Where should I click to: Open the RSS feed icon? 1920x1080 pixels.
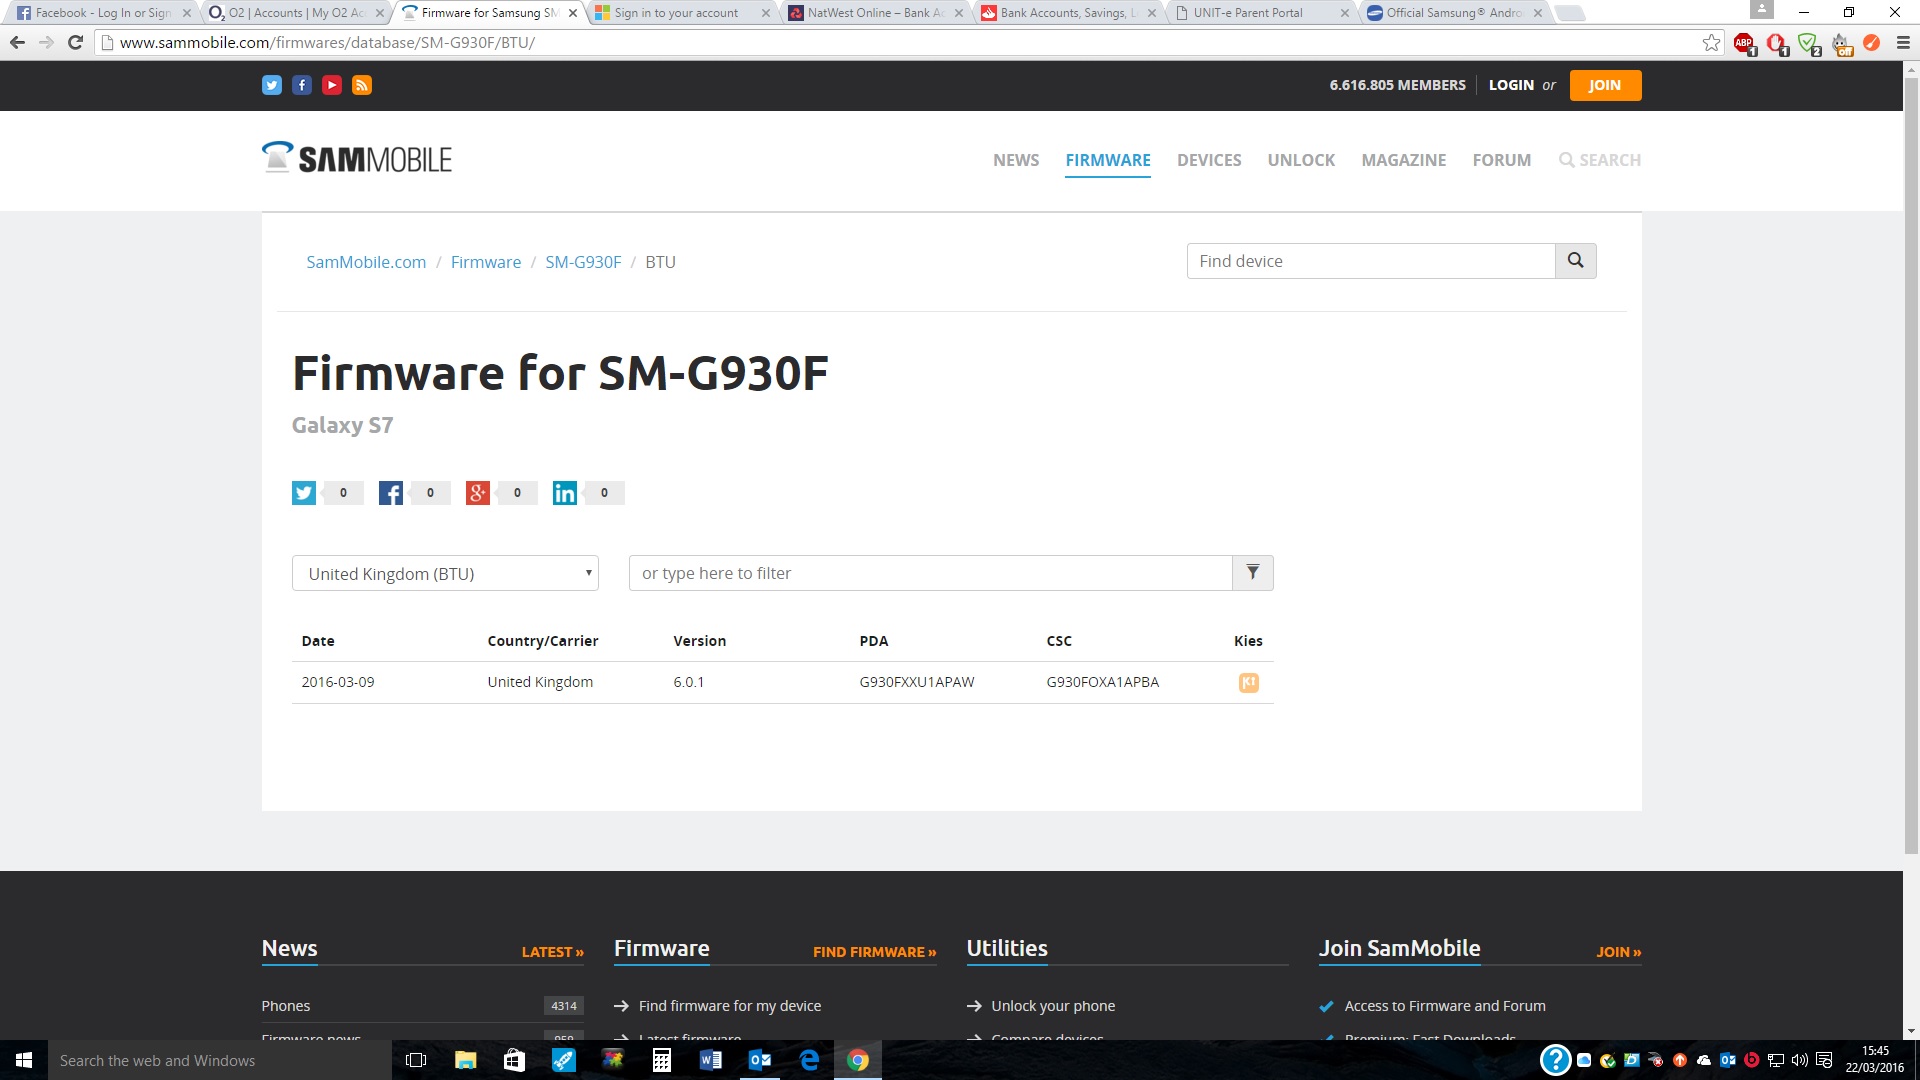[x=362, y=85]
